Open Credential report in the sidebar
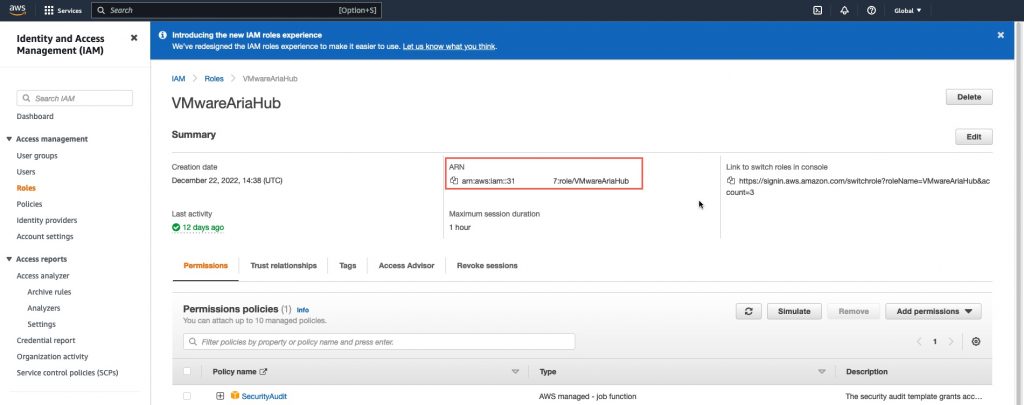Screen dimensions: 1024x405 coord(46,340)
